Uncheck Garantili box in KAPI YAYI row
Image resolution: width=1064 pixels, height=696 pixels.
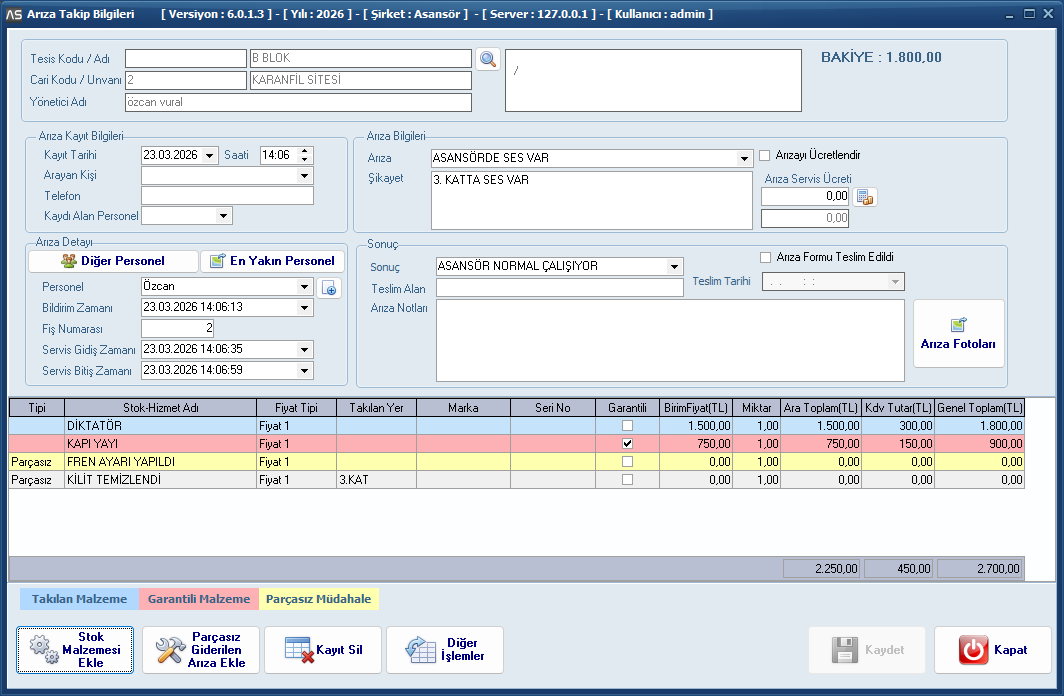coord(627,443)
